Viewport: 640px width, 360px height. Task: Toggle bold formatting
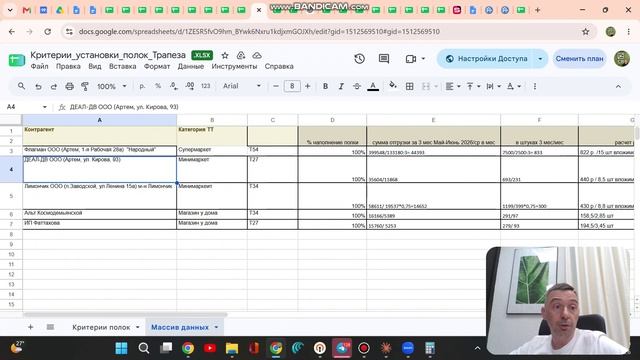tap(325, 87)
